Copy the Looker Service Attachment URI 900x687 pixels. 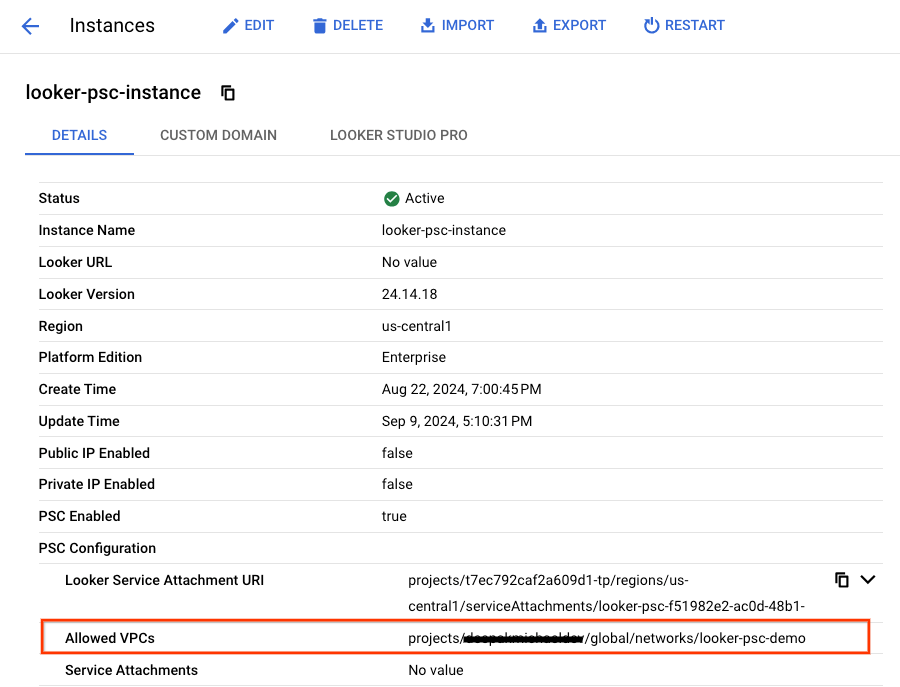click(x=842, y=580)
